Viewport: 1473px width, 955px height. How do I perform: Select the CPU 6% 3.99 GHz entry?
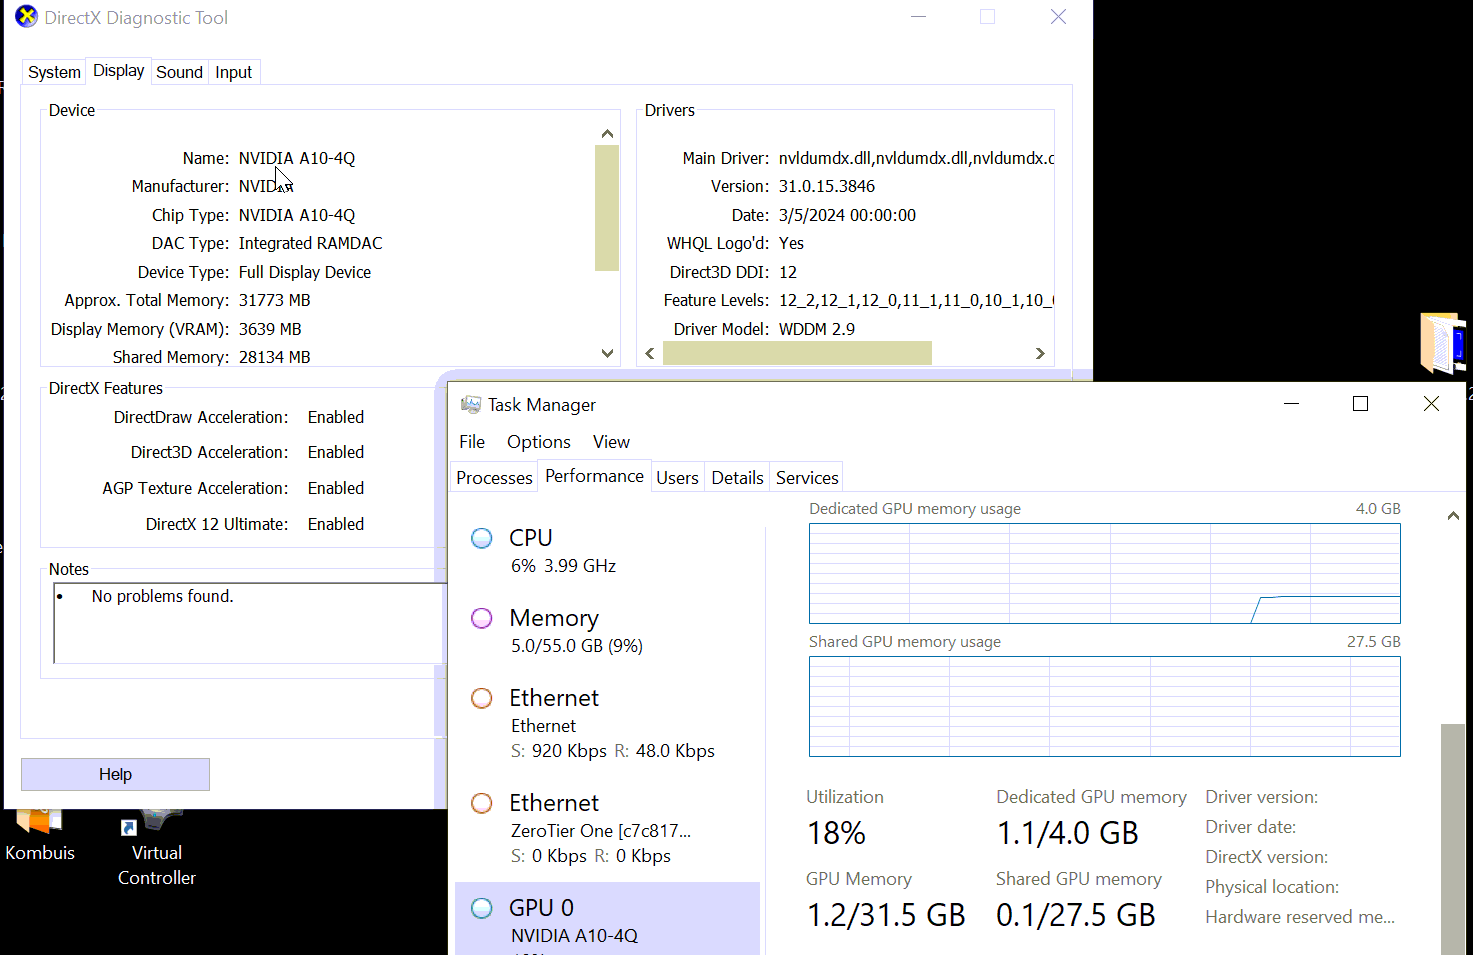pos(608,551)
